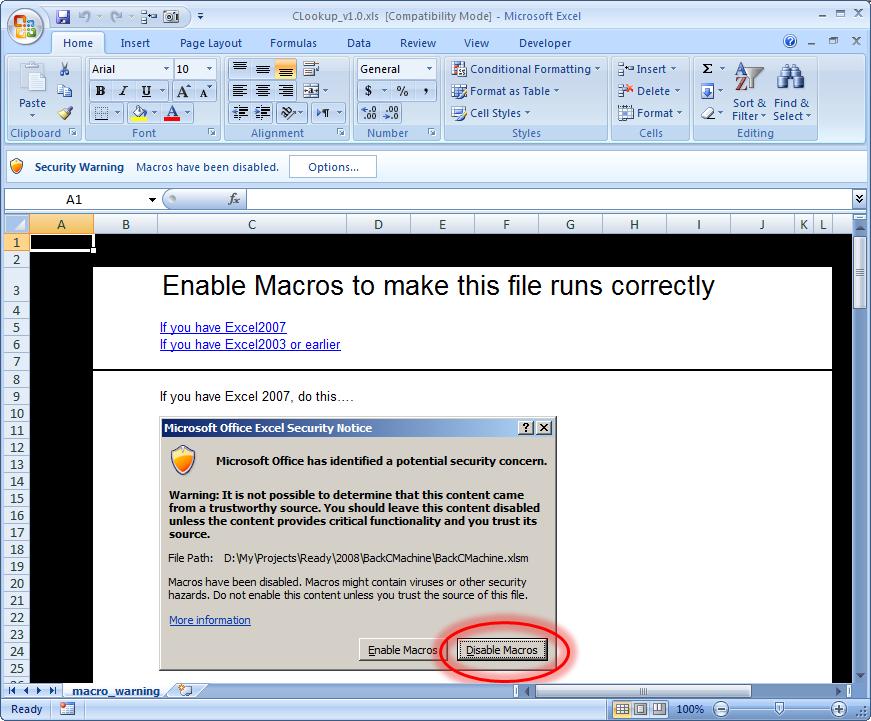Click the Orientation icon
Screen dimensions: 871x721
[288, 113]
